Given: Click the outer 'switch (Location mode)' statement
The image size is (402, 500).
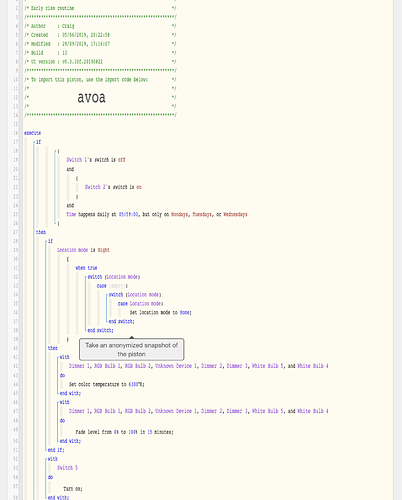Looking at the screenshot, I should tap(114, 277).
